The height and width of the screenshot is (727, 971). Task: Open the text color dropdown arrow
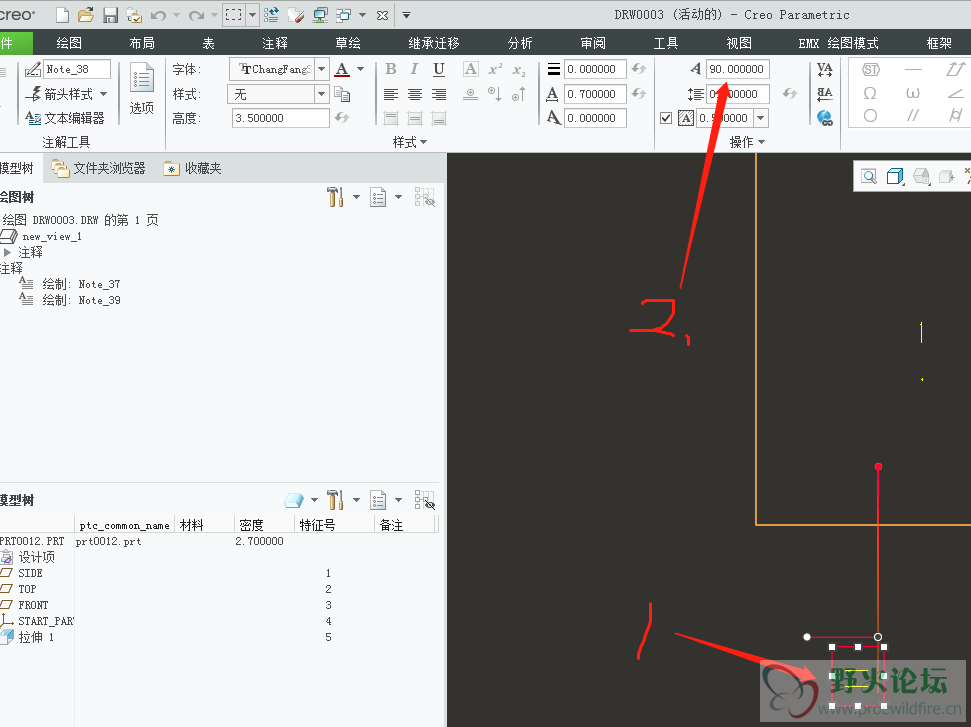click(x=361, y=69)
